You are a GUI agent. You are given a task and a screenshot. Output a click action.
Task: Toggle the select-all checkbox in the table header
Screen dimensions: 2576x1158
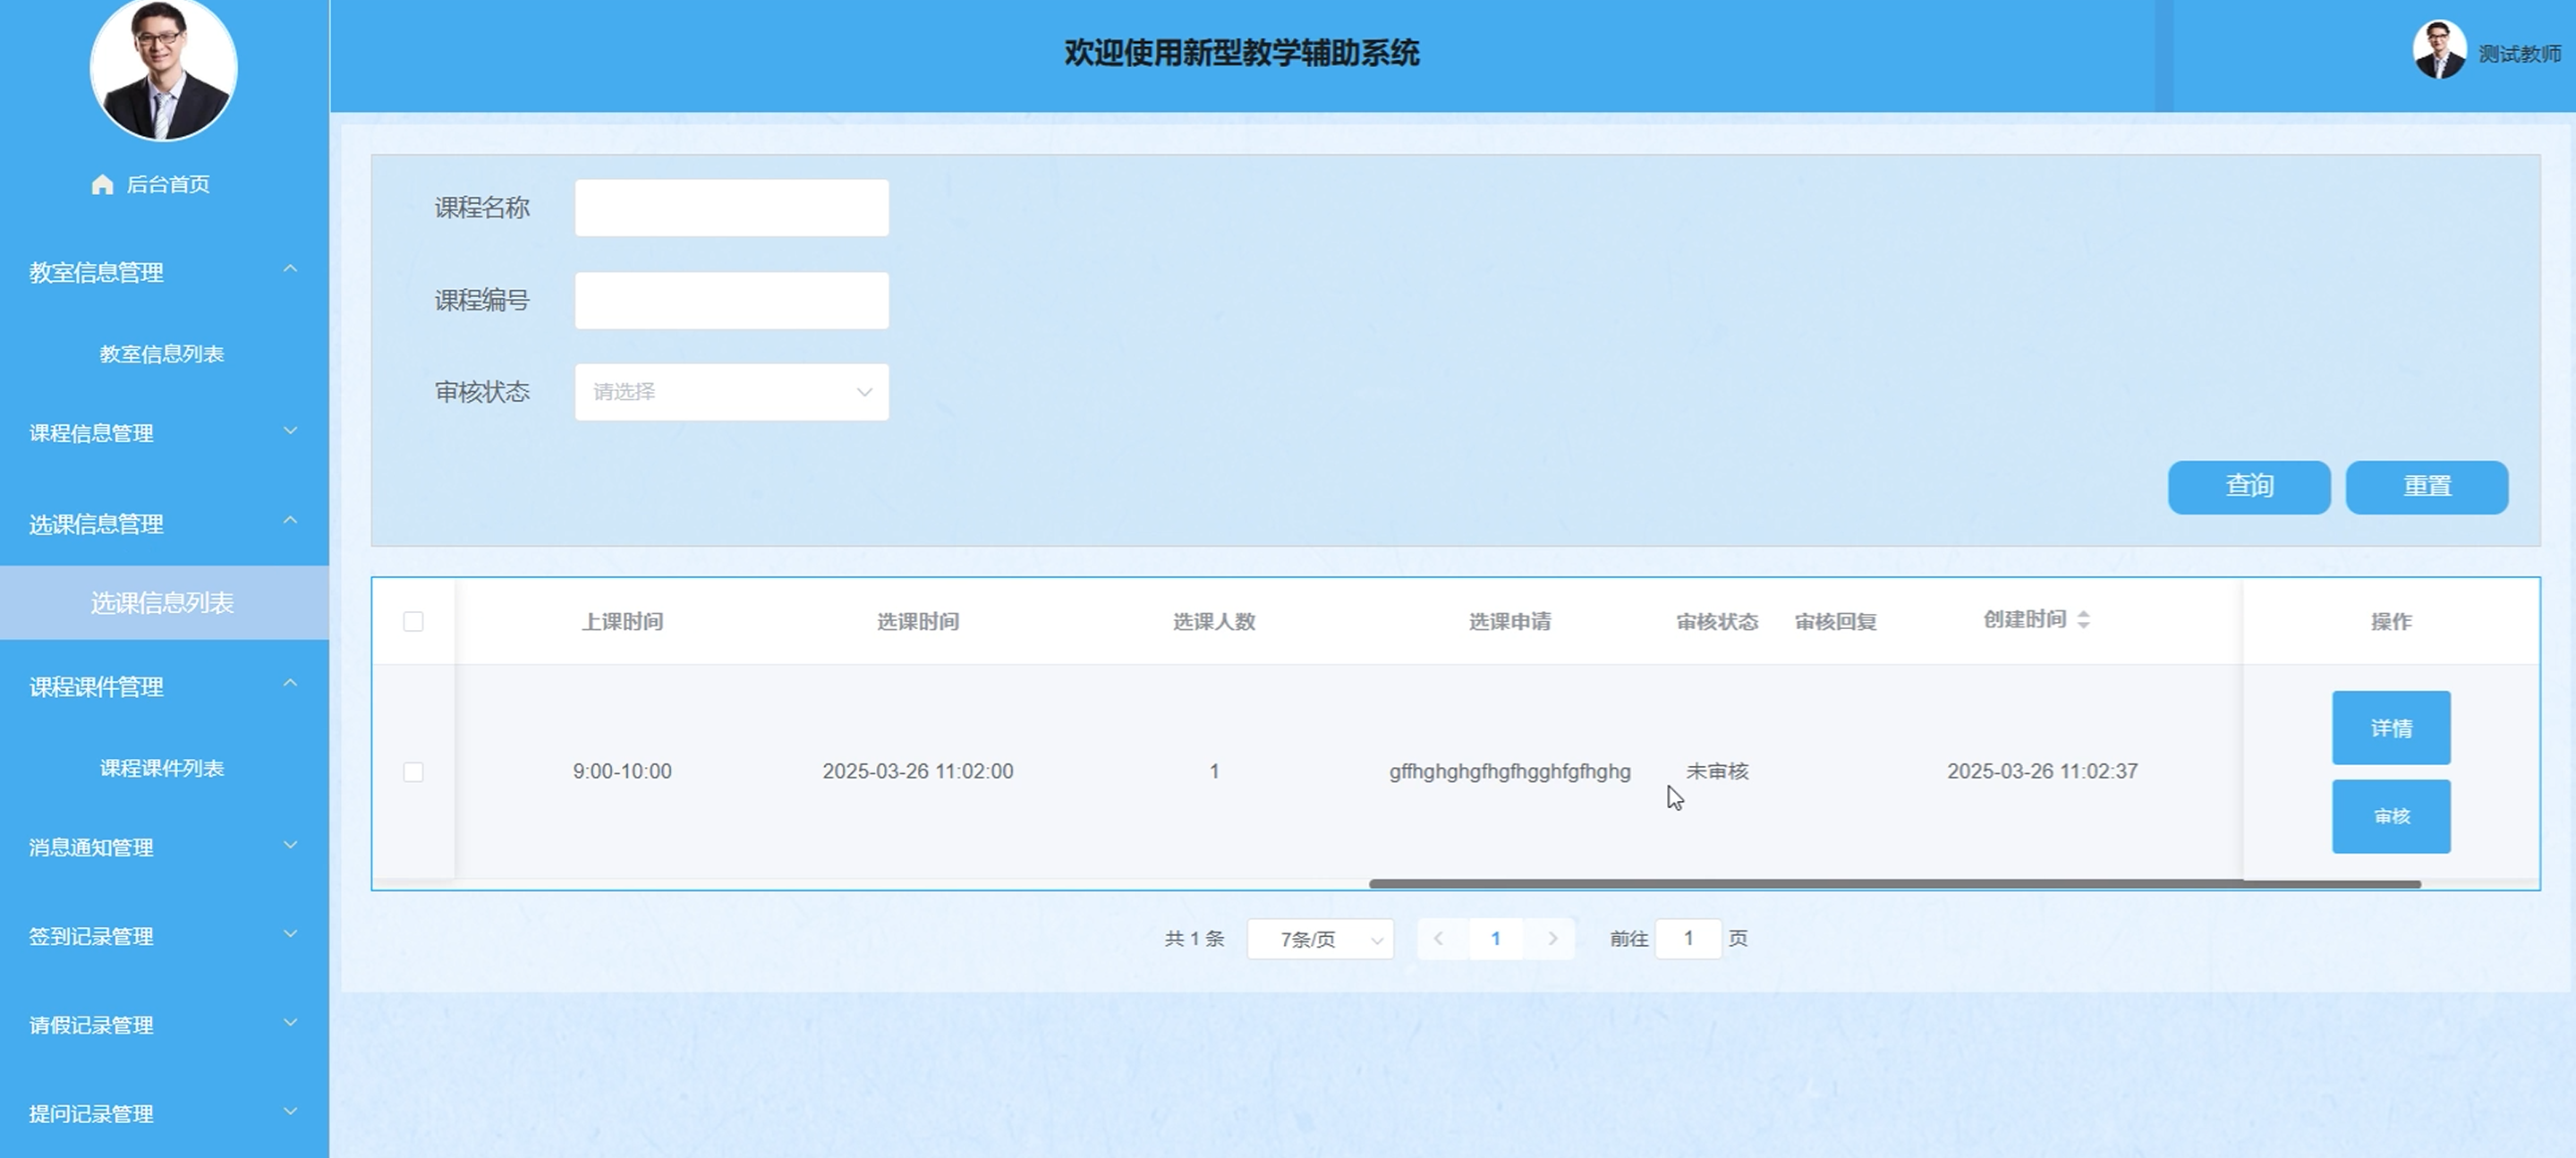coord(413,622)
